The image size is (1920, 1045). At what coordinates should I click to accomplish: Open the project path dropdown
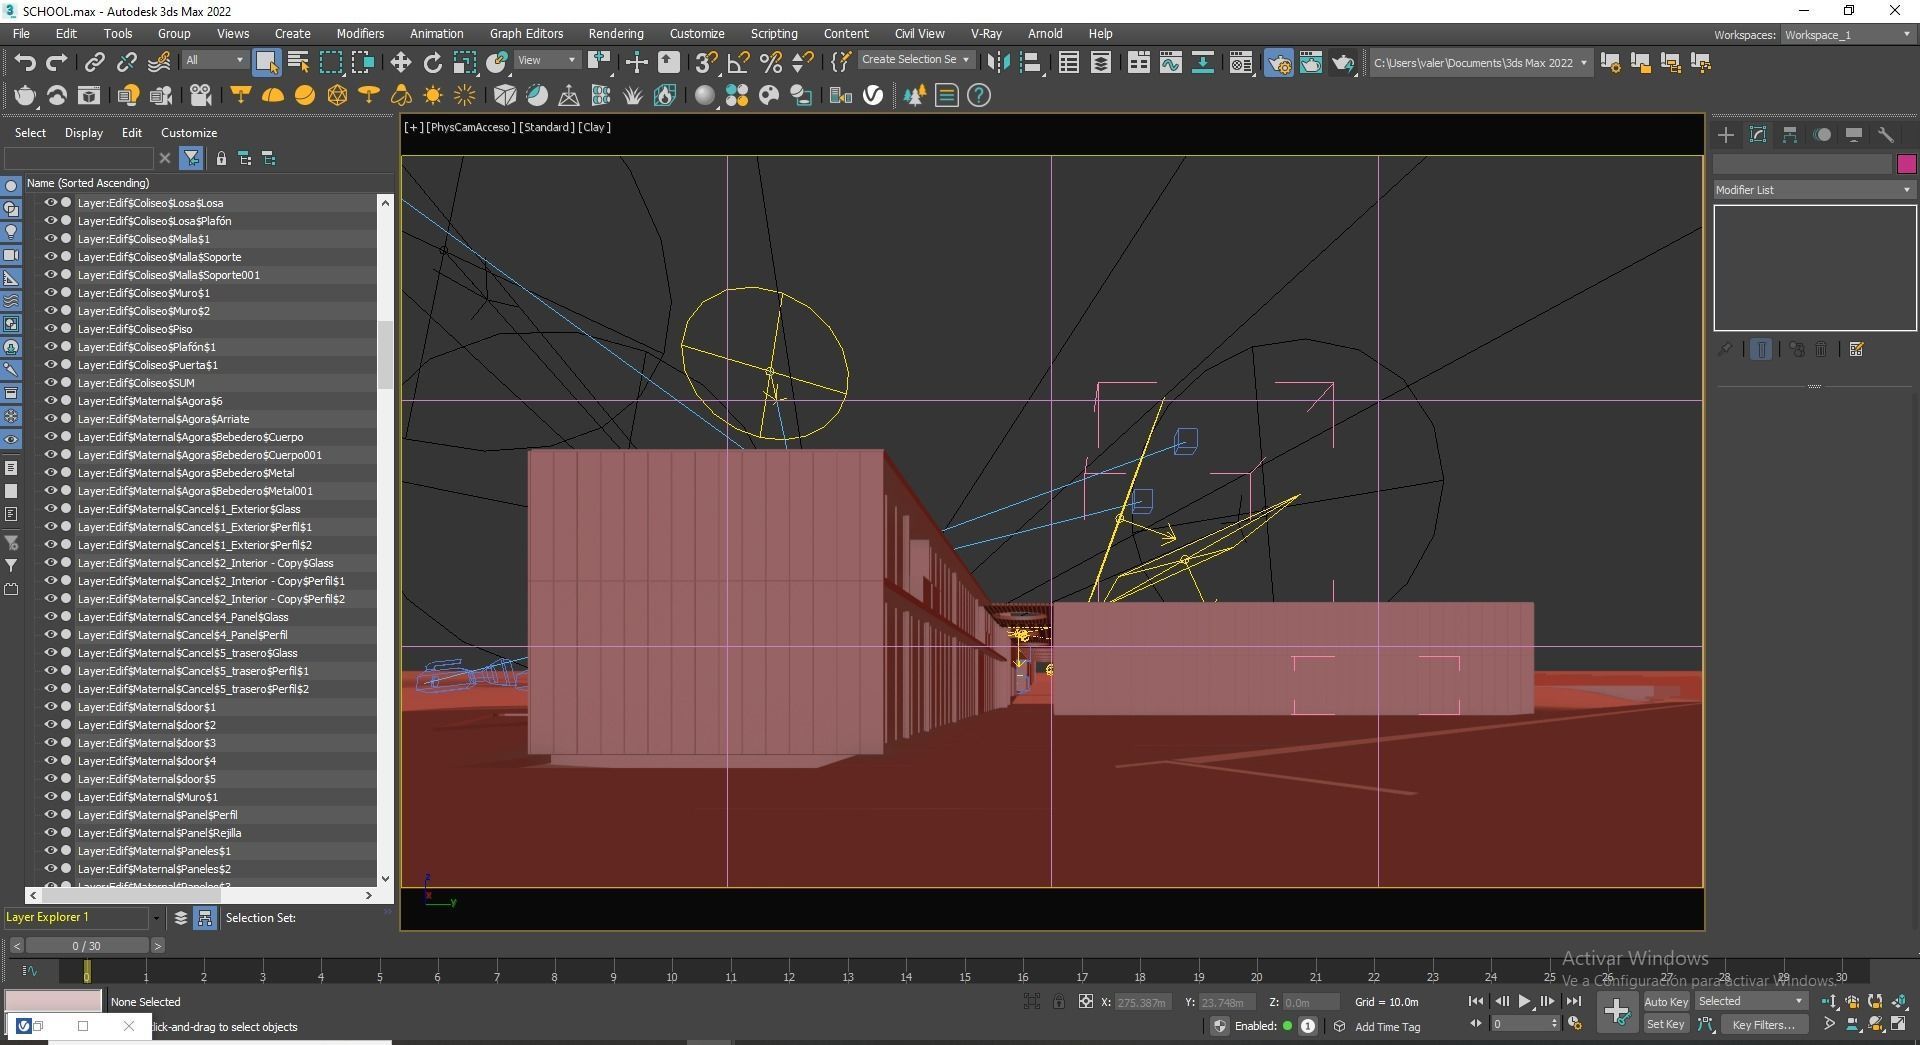pyautogui.click(x=1480, y=63)
